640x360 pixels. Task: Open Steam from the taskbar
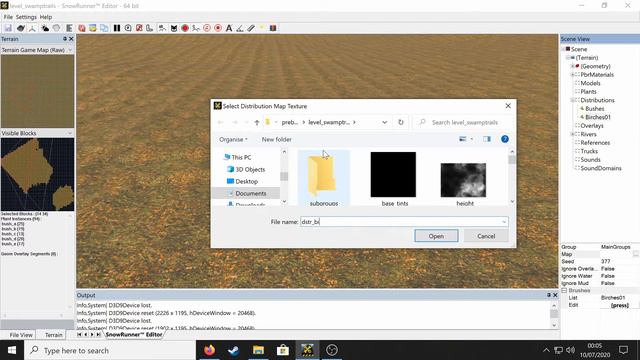click(234, 350)
